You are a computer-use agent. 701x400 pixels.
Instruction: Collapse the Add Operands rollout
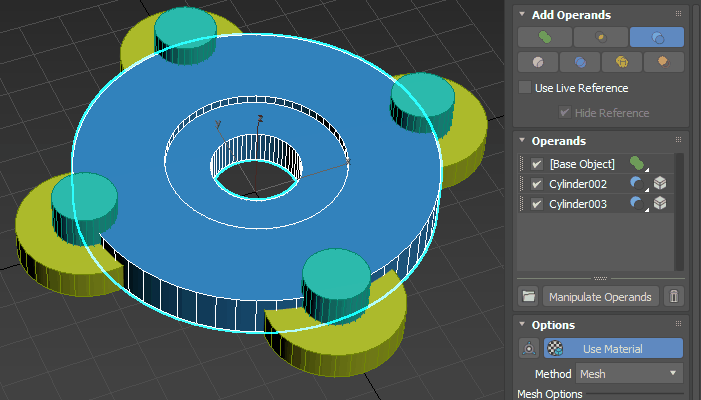[x=522, y=14]
